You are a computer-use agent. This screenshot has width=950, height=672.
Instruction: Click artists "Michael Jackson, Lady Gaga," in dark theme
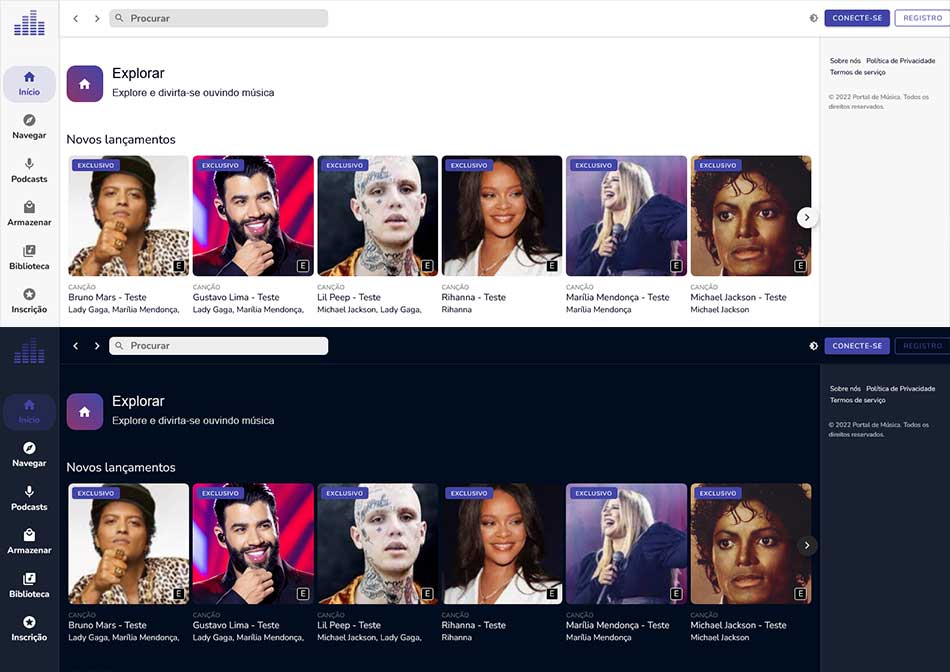(370, 637)
